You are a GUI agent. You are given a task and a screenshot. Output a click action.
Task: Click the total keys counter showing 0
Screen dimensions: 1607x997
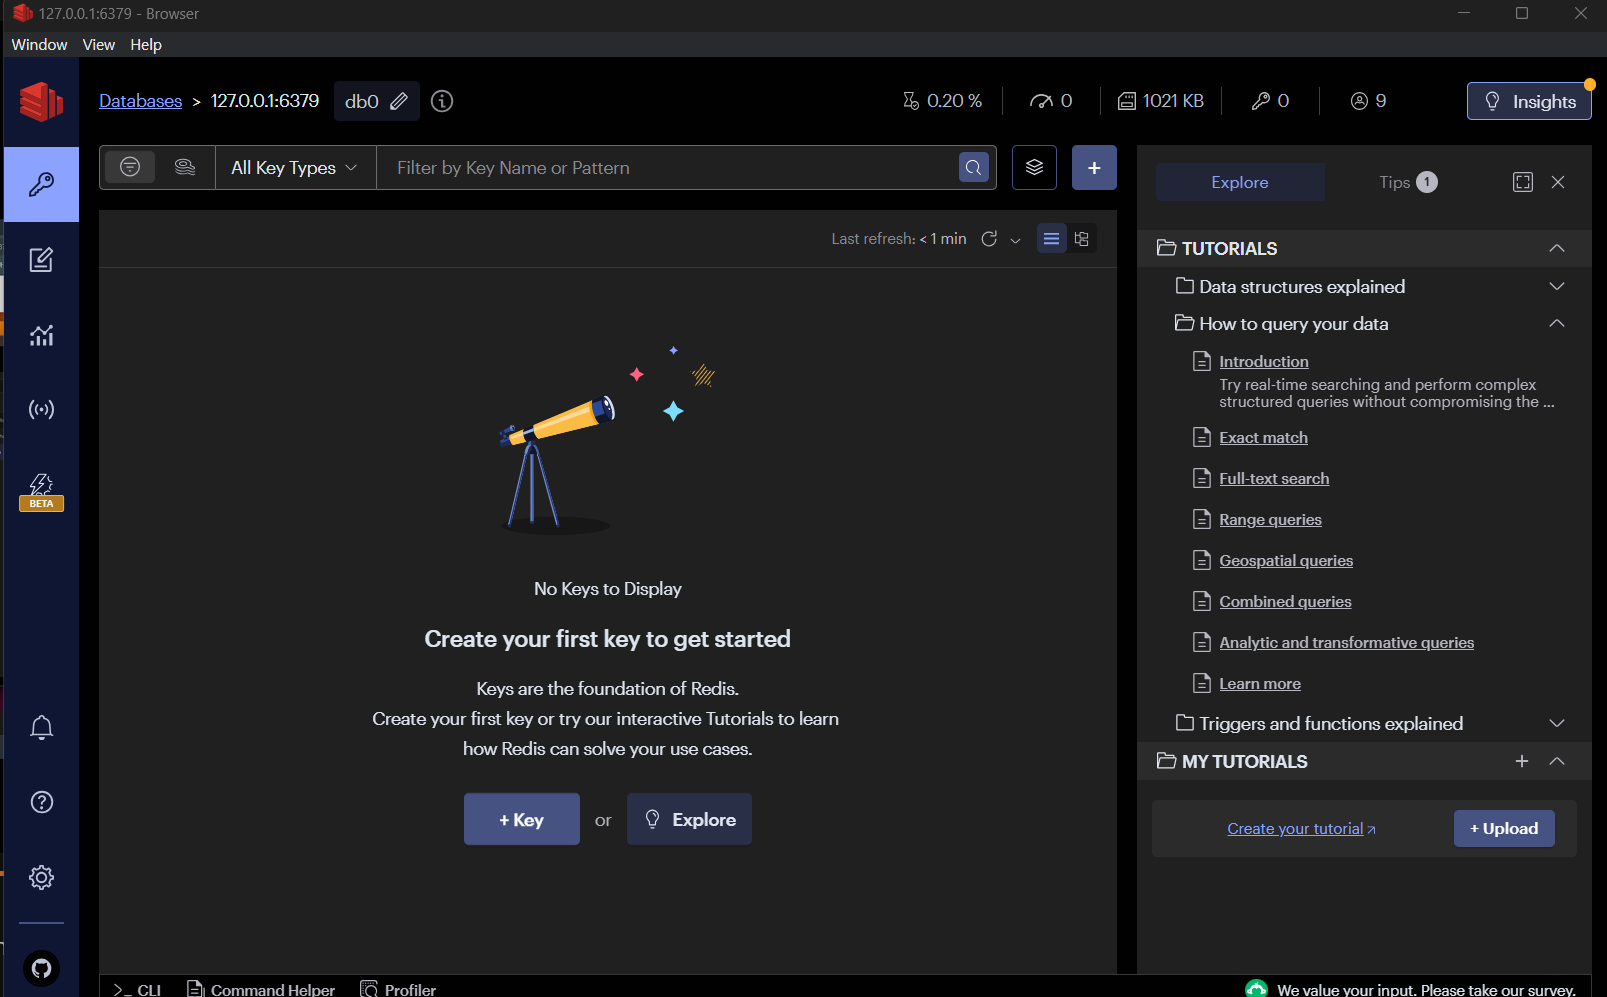click(1270, 101)
